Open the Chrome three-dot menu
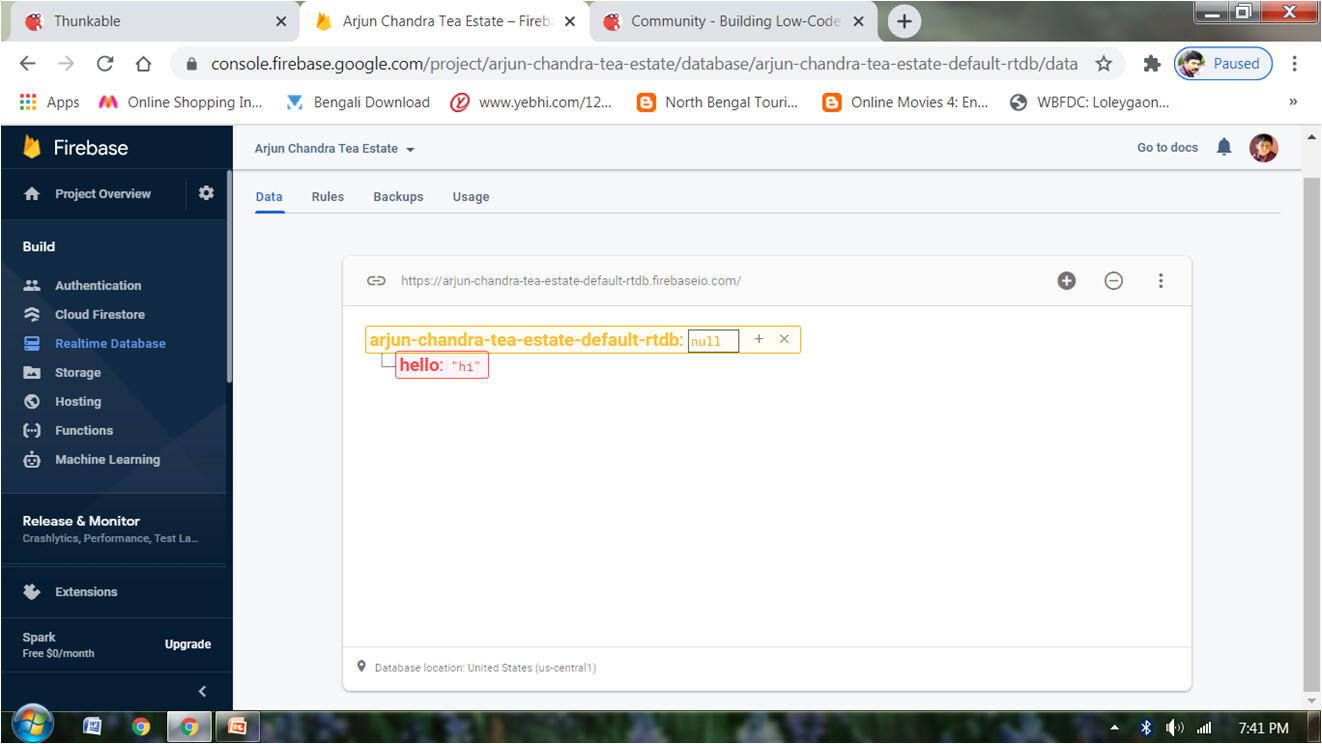This screenshot has width=1322, height=744. pyautogui.click(x=1294, y=64)
